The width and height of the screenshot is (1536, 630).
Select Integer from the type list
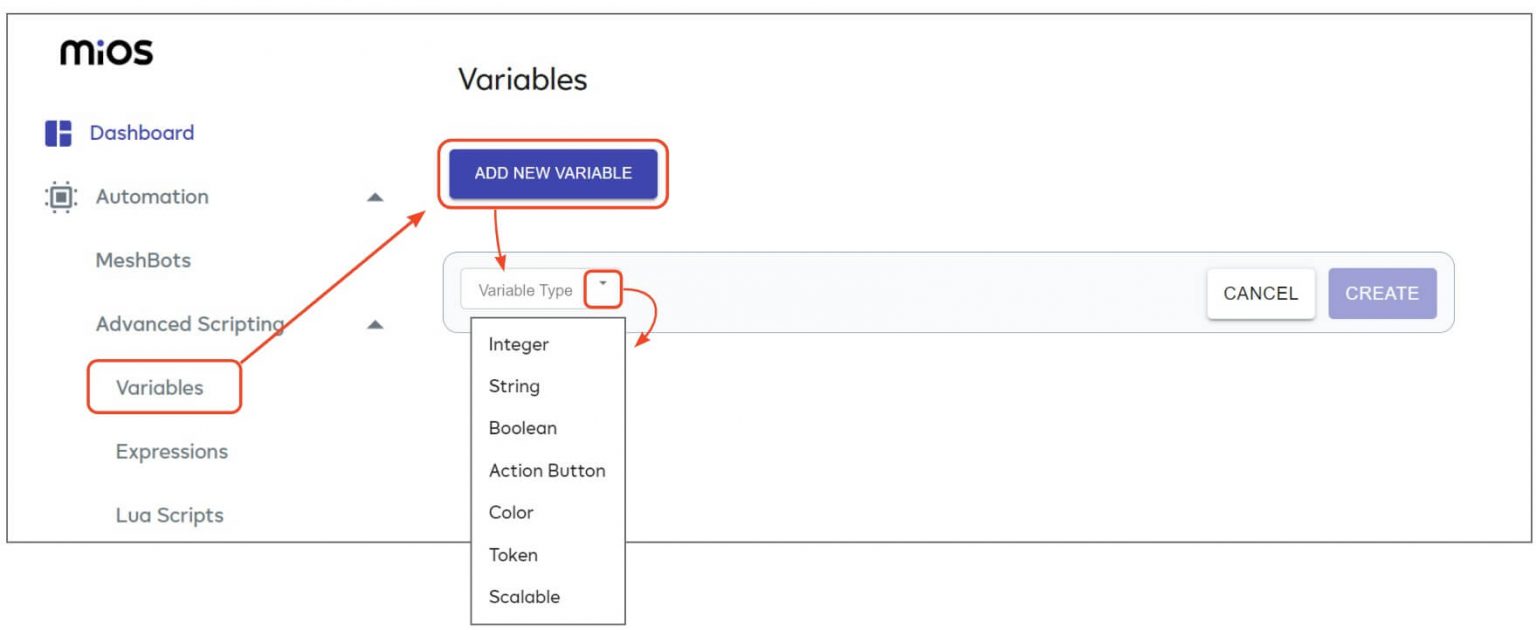517,344
